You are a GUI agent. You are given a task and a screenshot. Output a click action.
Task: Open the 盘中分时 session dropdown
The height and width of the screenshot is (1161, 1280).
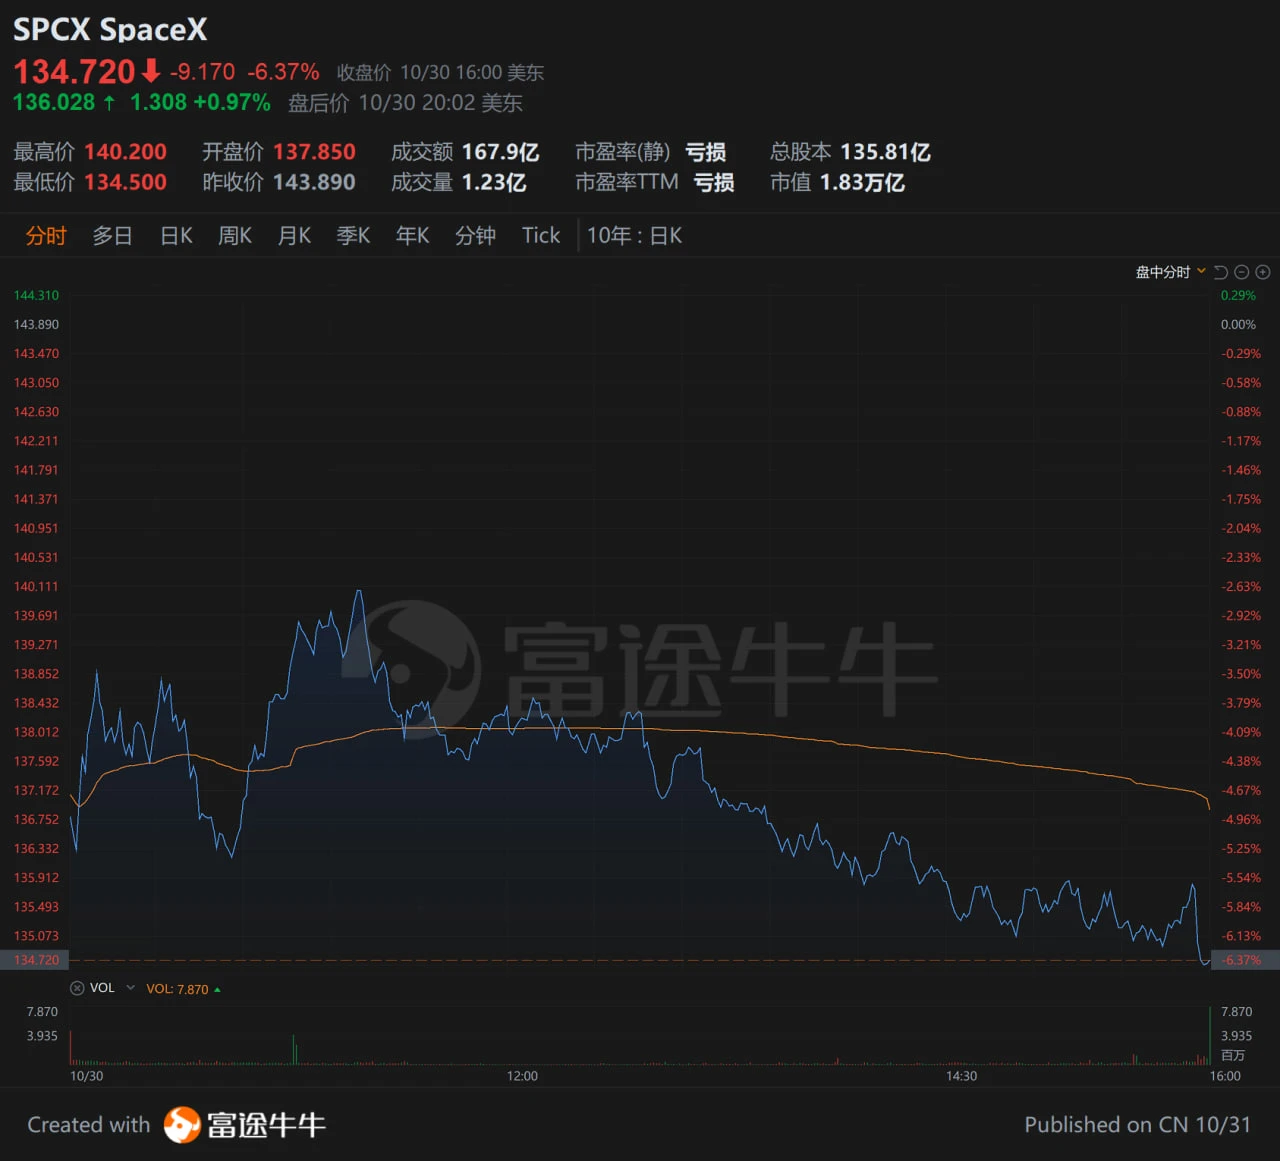1171,272
